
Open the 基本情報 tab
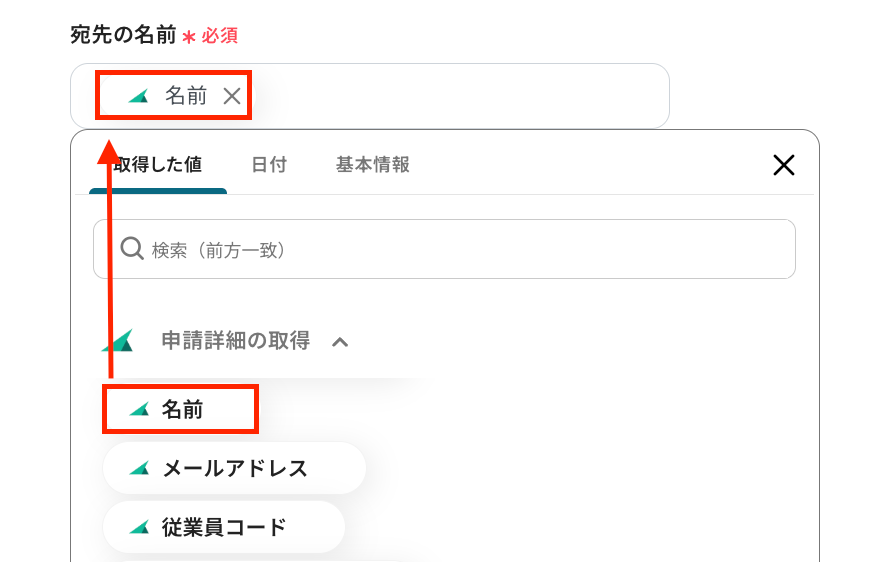point(373,165)
